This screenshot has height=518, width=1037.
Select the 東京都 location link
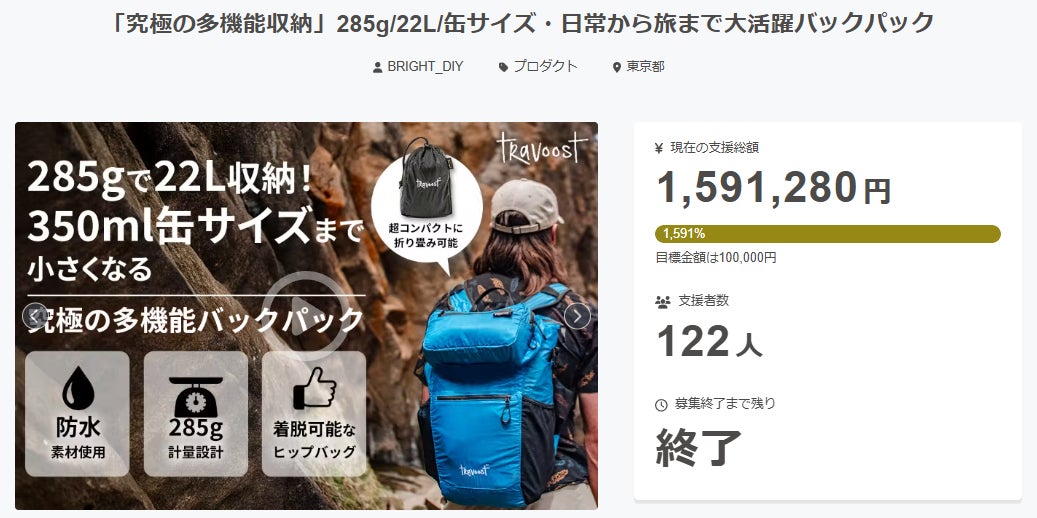click(x=645, y=67)
